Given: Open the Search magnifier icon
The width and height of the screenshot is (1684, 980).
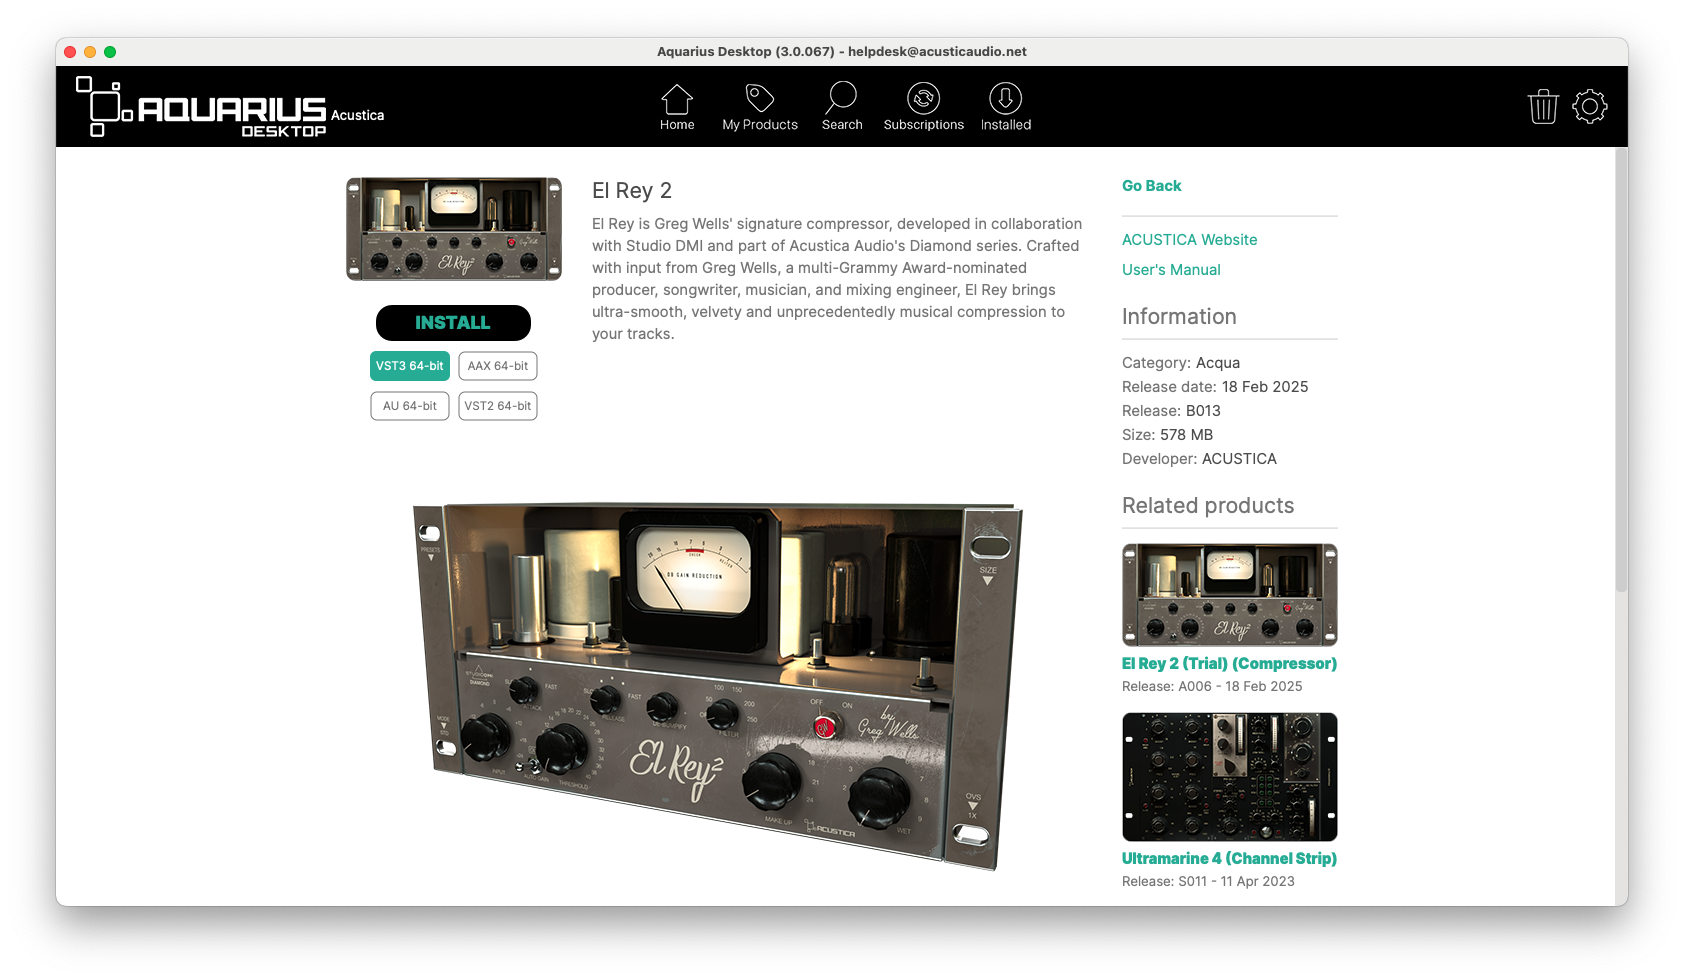Looking at the screenshot, I should point(842,98).
